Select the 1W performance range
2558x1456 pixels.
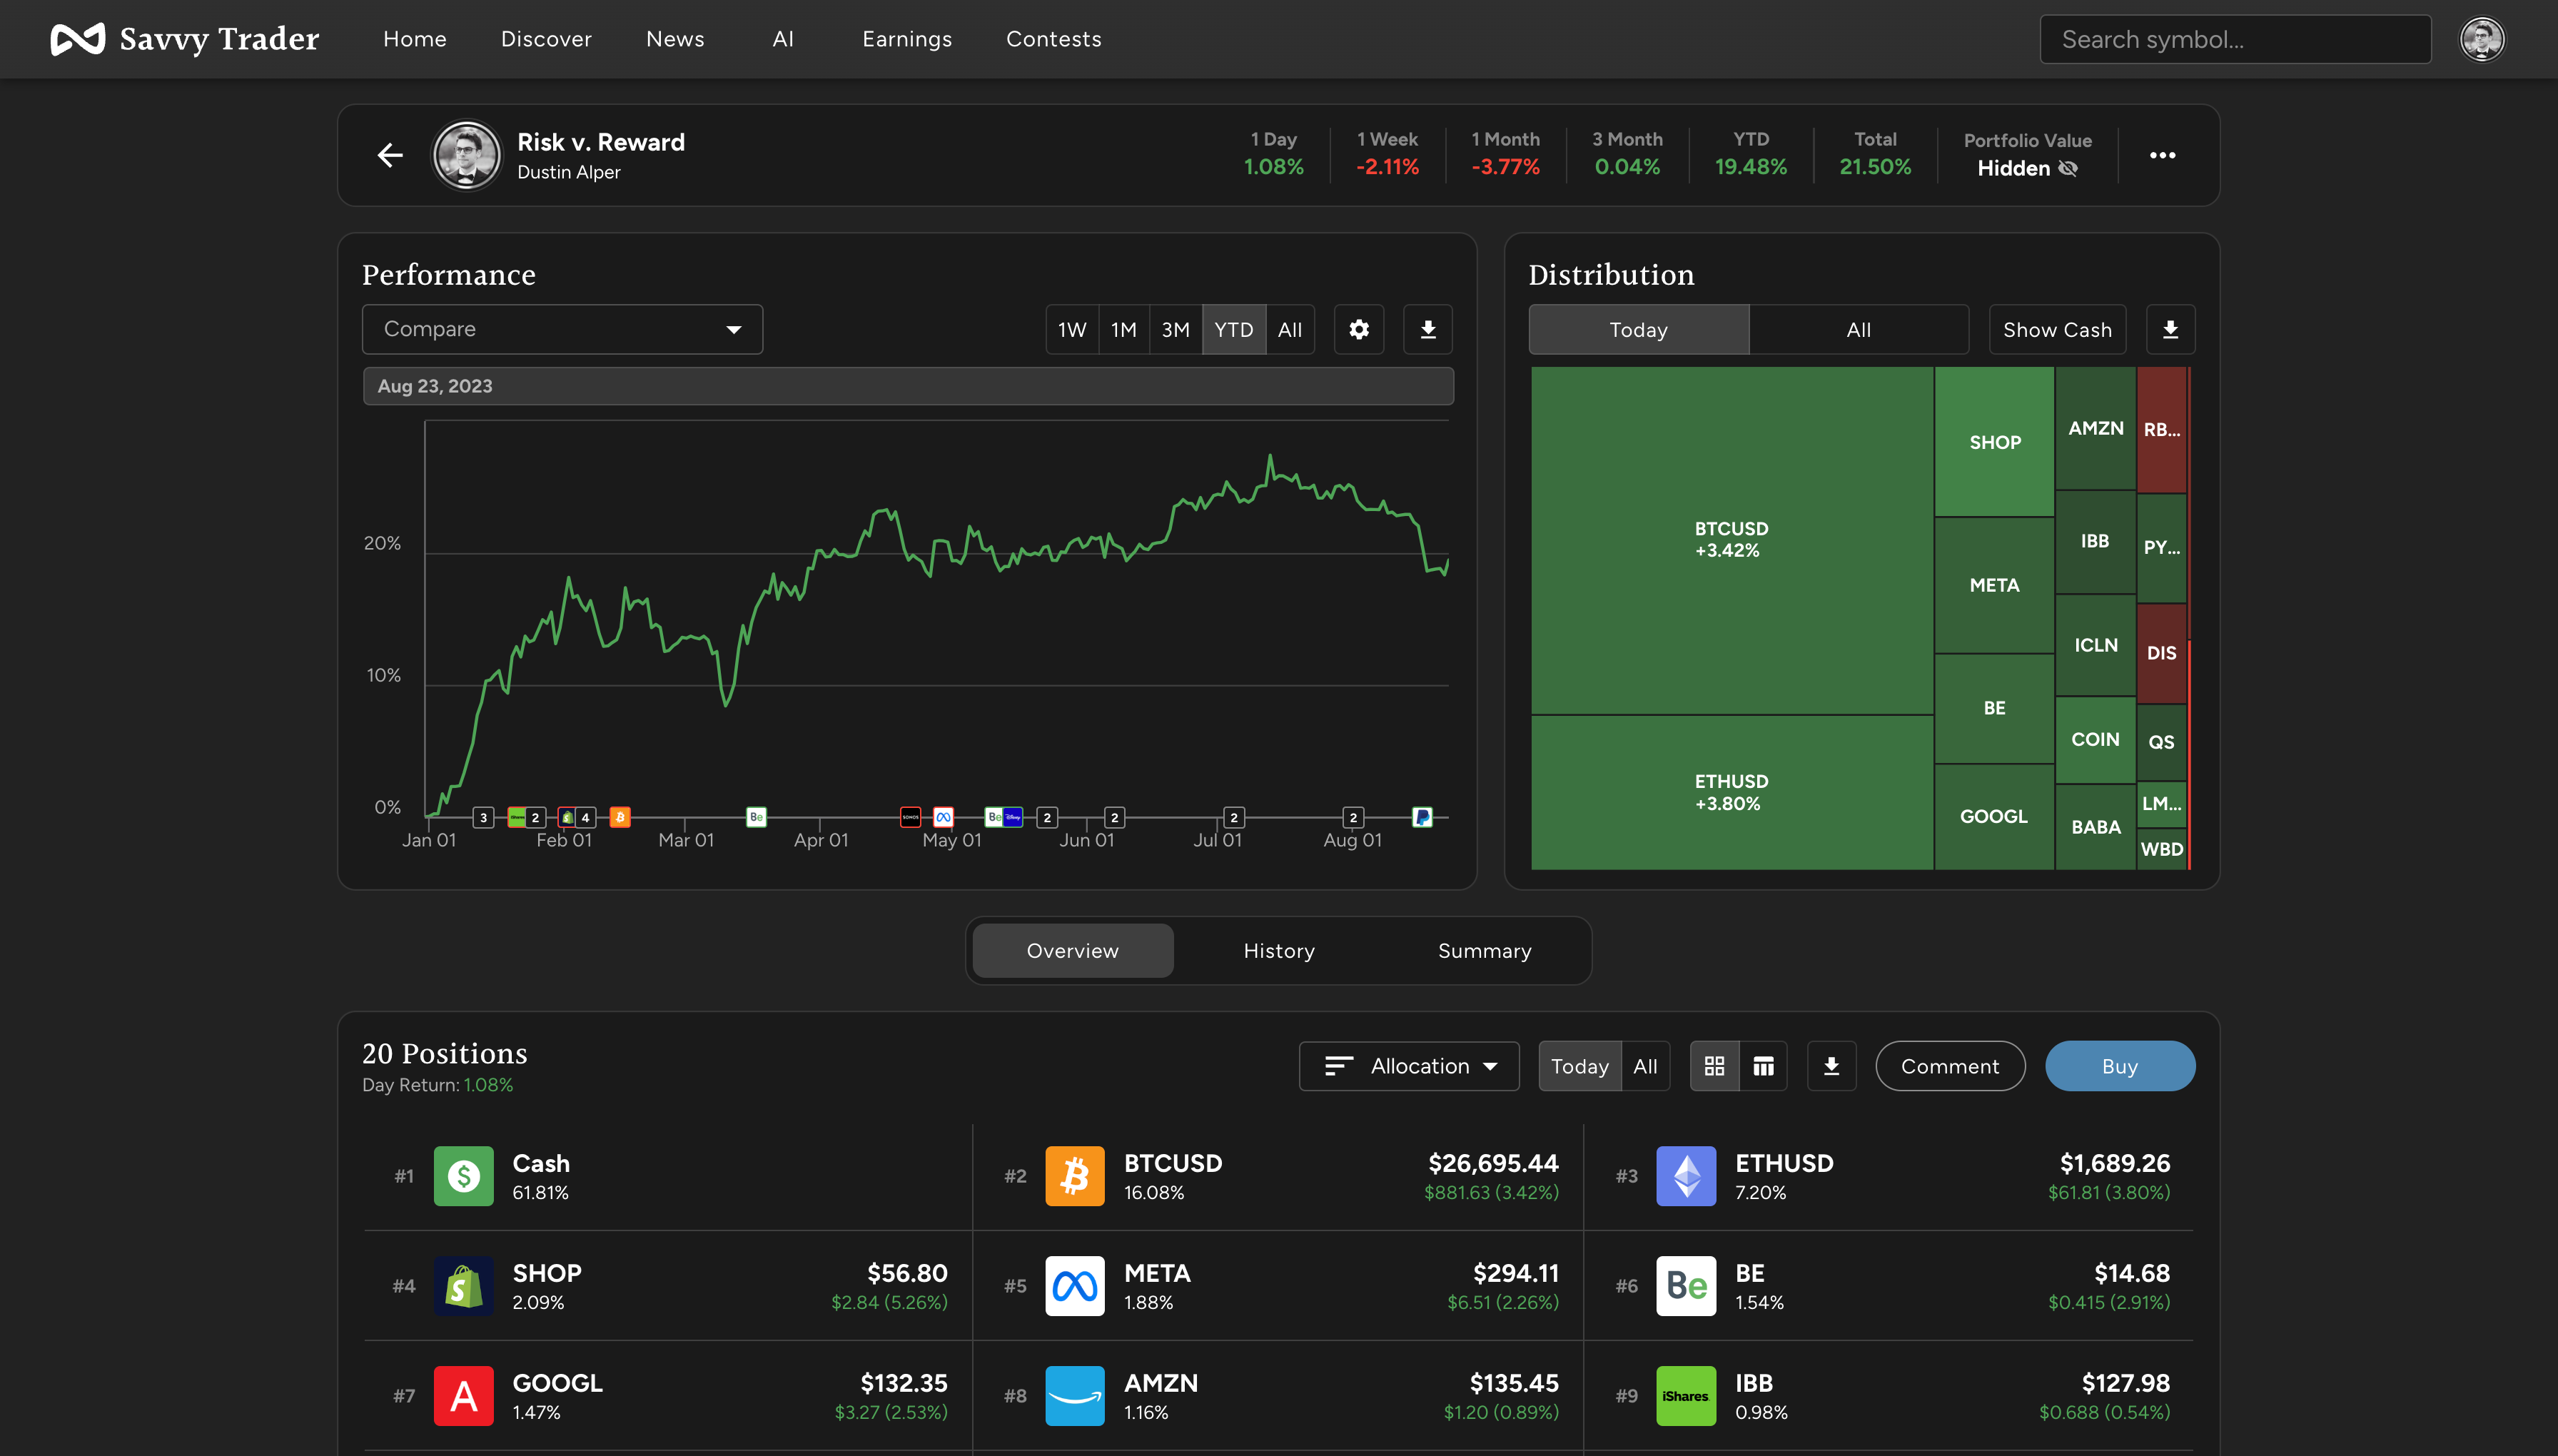(1072, 329)
